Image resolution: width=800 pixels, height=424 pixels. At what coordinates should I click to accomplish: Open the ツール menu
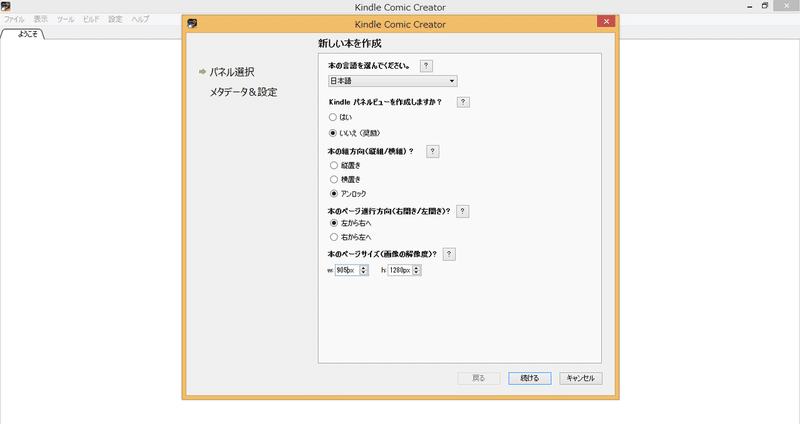[x=65, y=19]
